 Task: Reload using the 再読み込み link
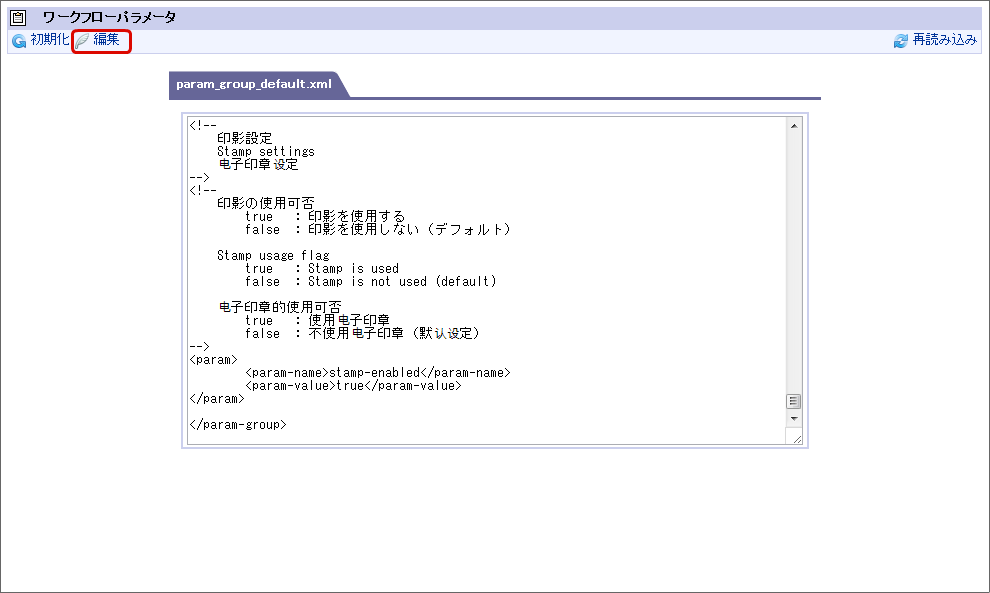[x=945, y=41]
